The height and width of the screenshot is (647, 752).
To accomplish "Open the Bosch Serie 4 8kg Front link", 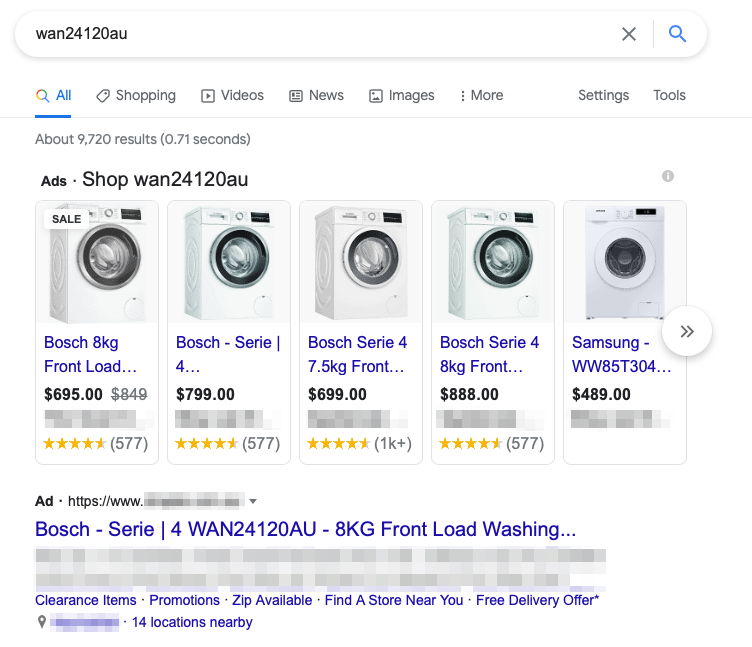I will pos(490,354).
